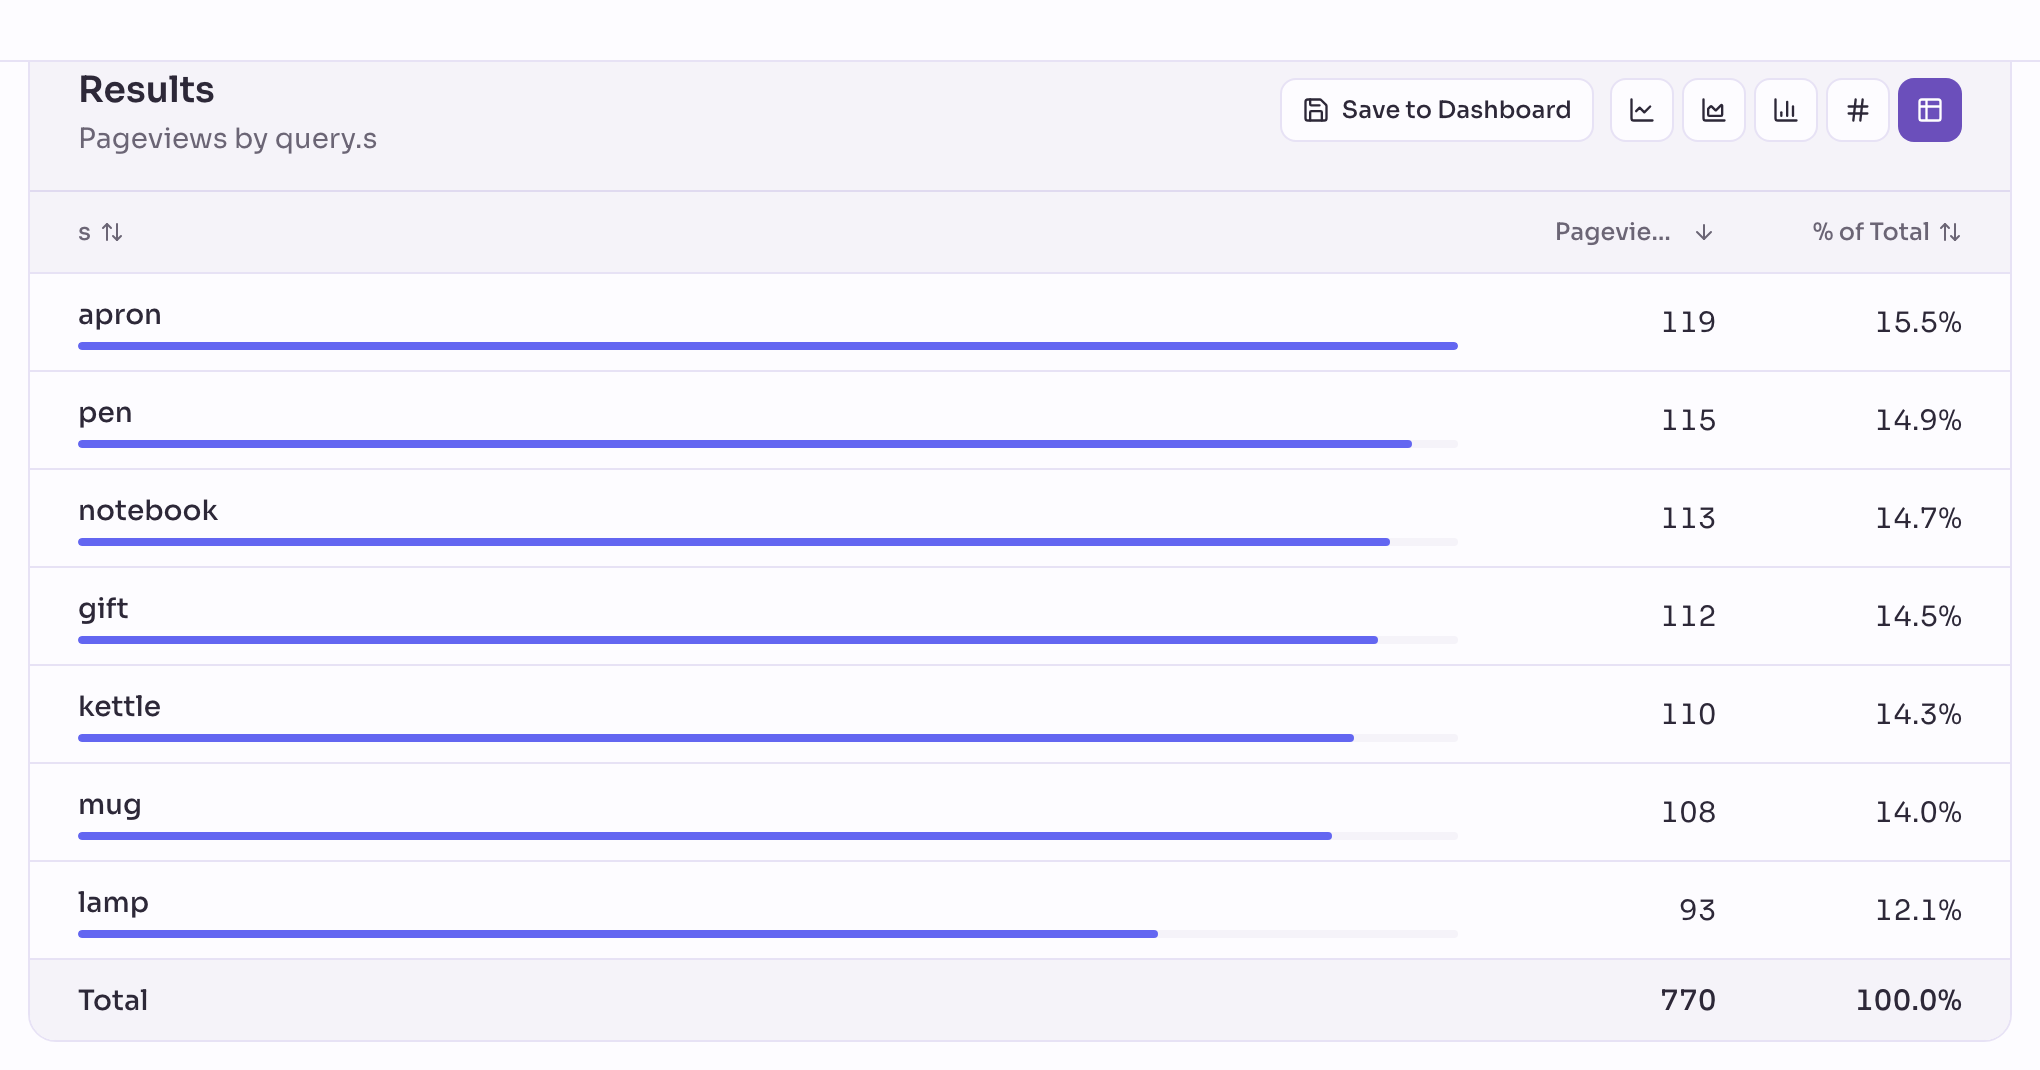Select the mug row label

tap(110, 805)
